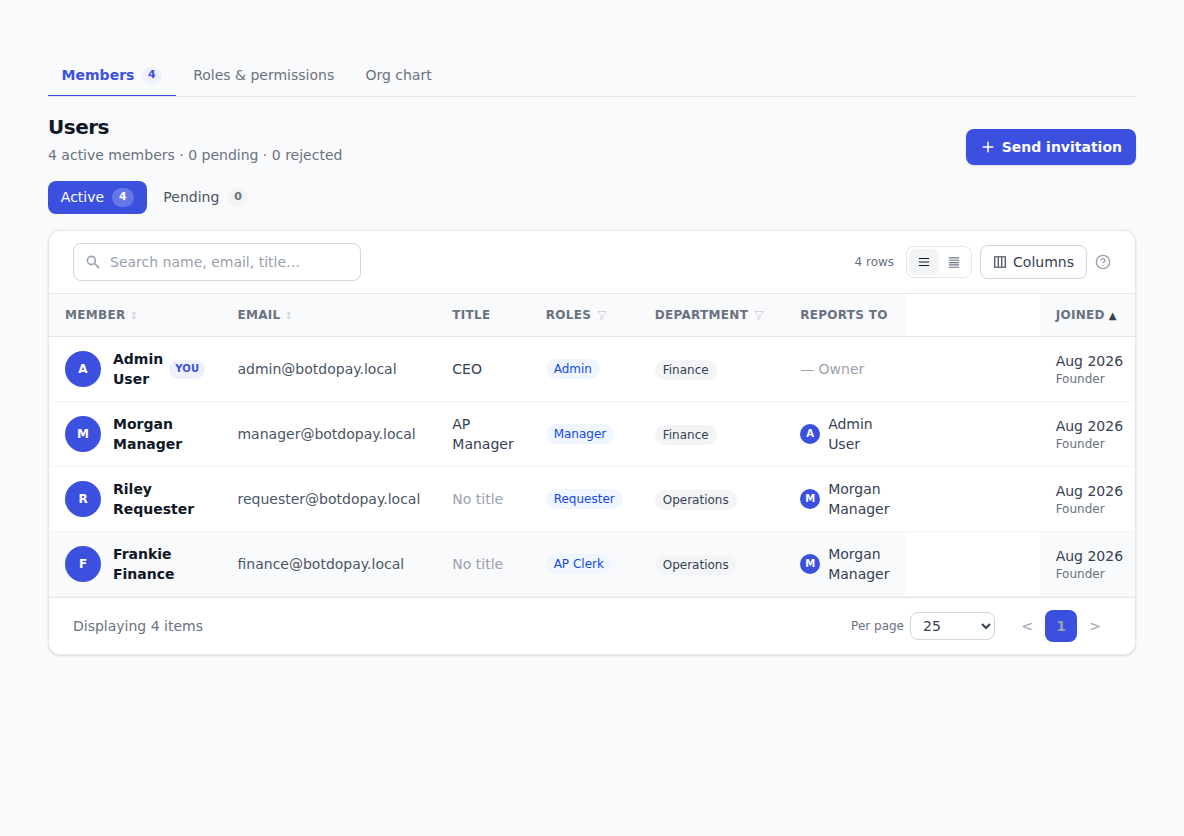Open the Department column filter

(759, 315)
